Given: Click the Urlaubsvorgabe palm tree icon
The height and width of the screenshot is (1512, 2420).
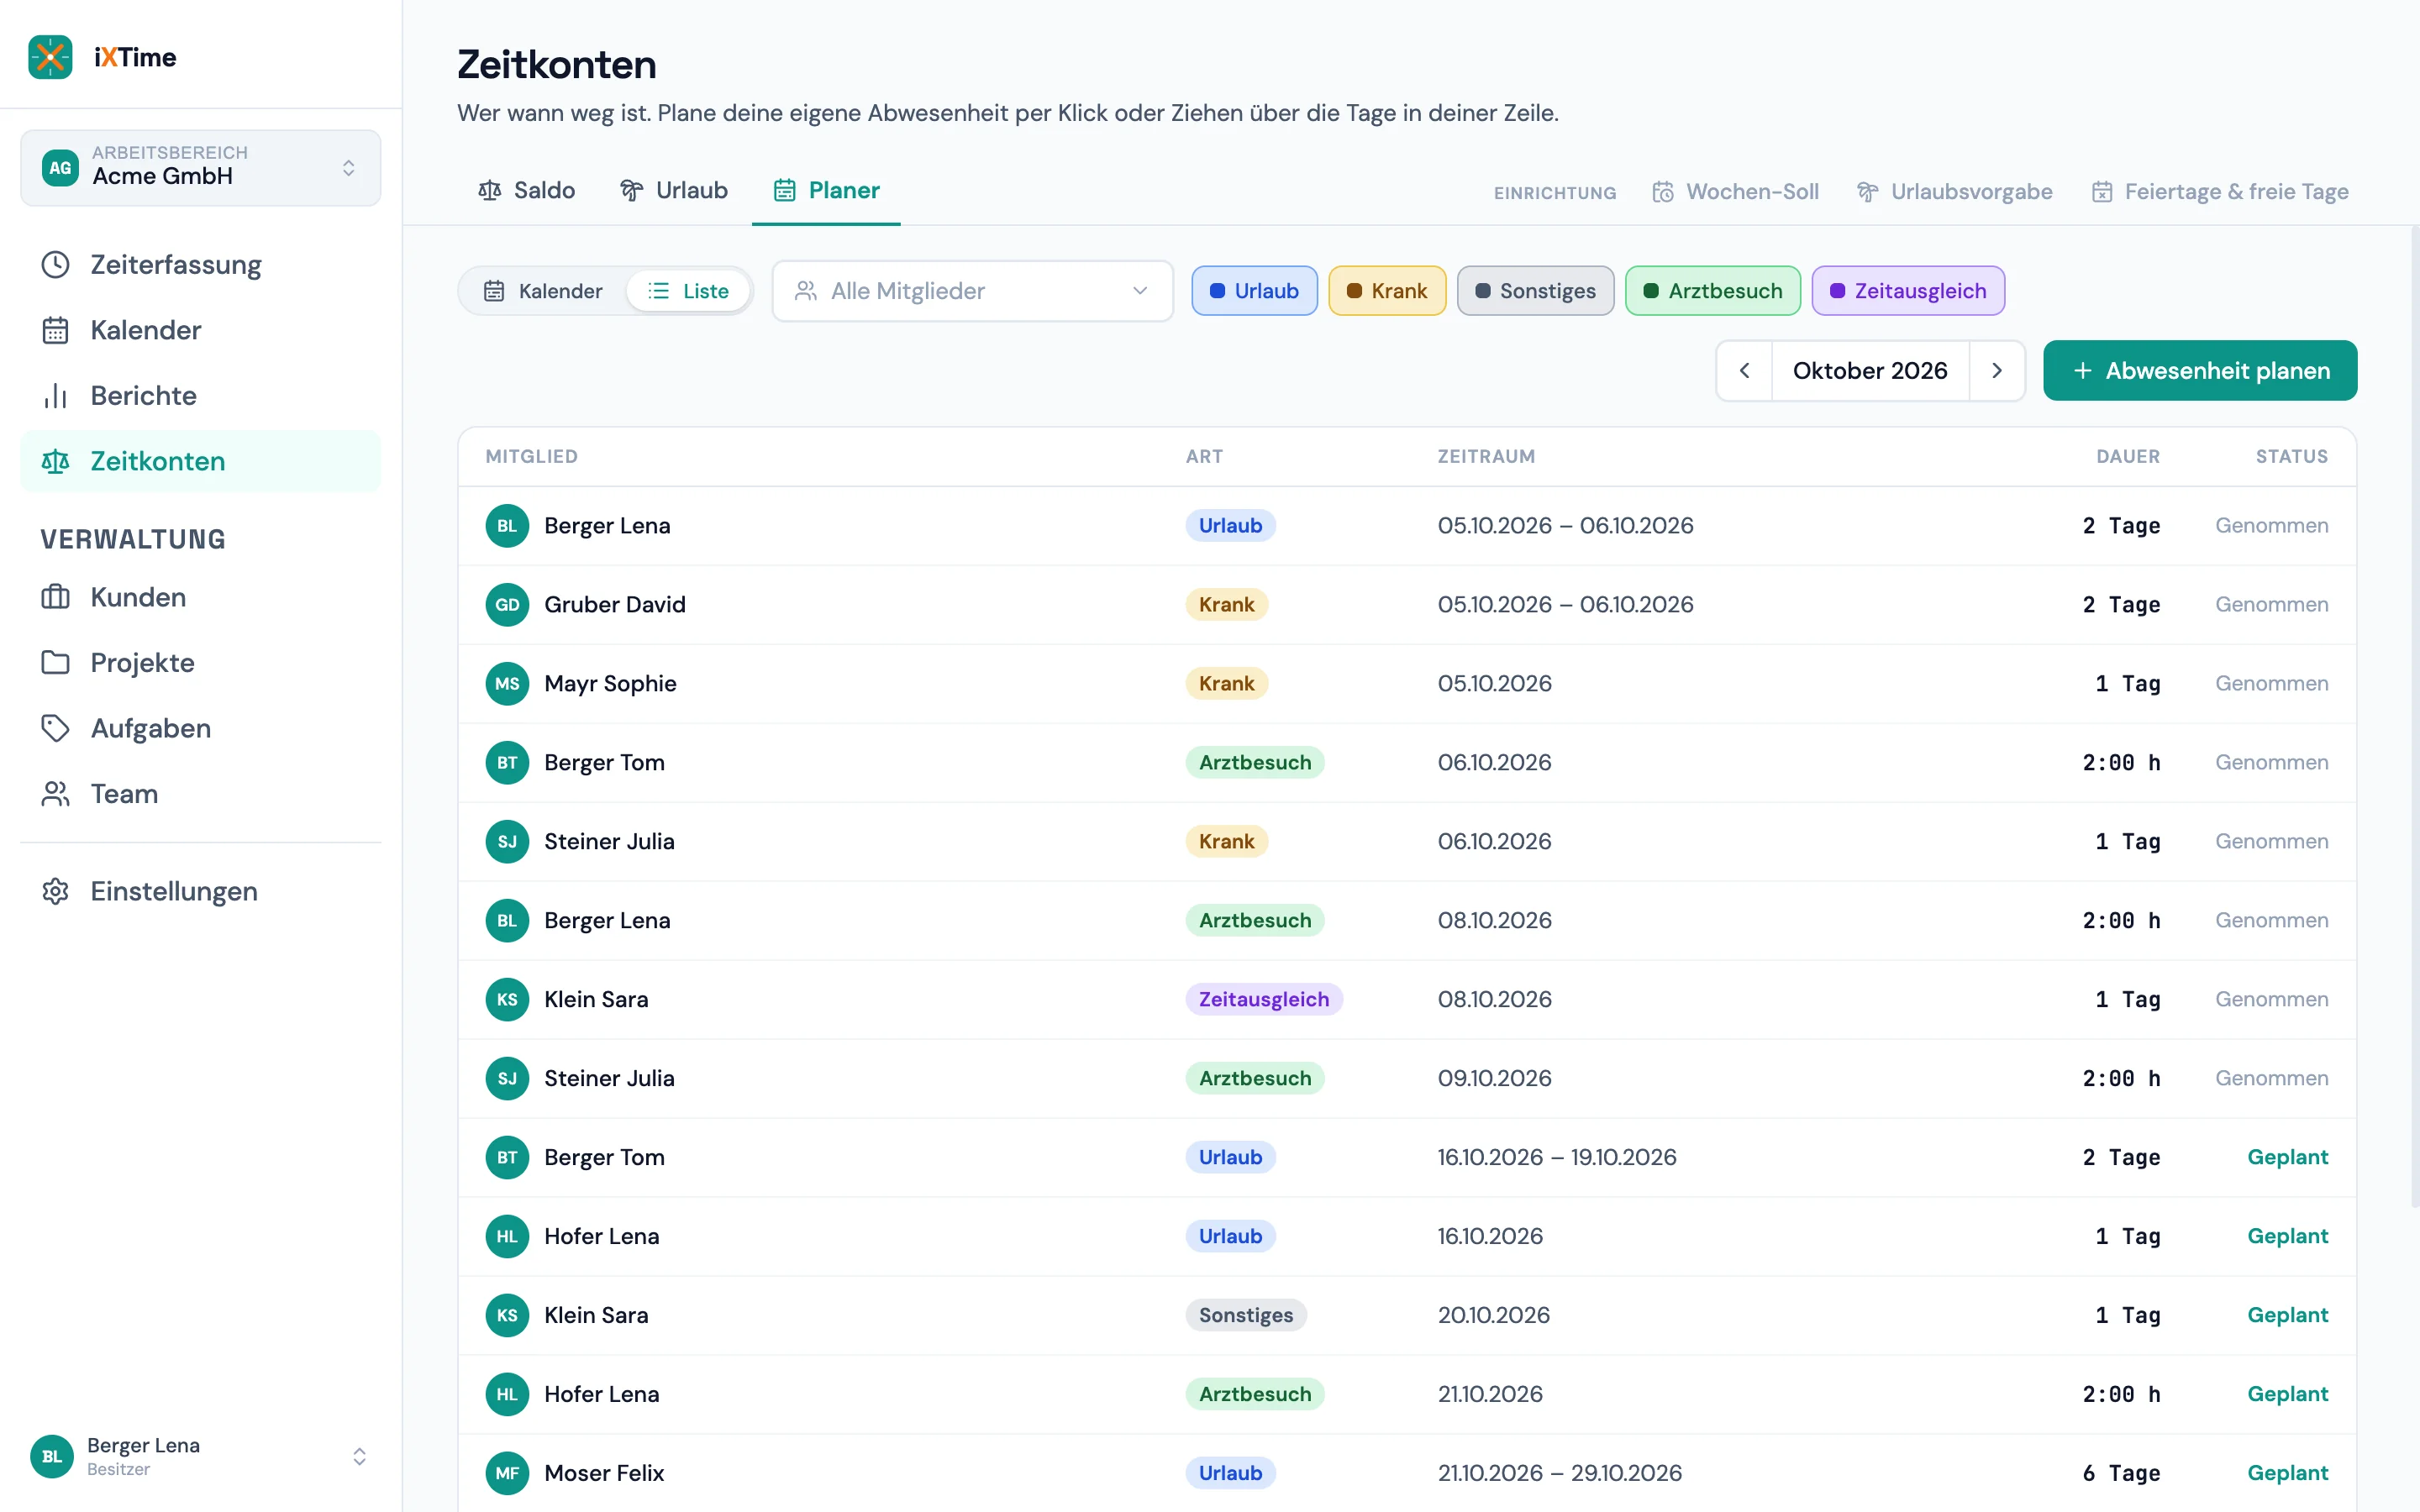Looking at the screenshot, I should 1867,192.
